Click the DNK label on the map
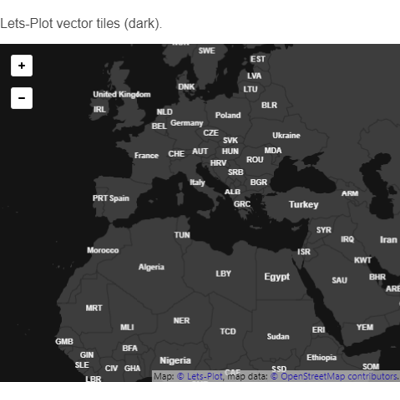This screenshot has width=400, height=400. click(x=186, y=87)
